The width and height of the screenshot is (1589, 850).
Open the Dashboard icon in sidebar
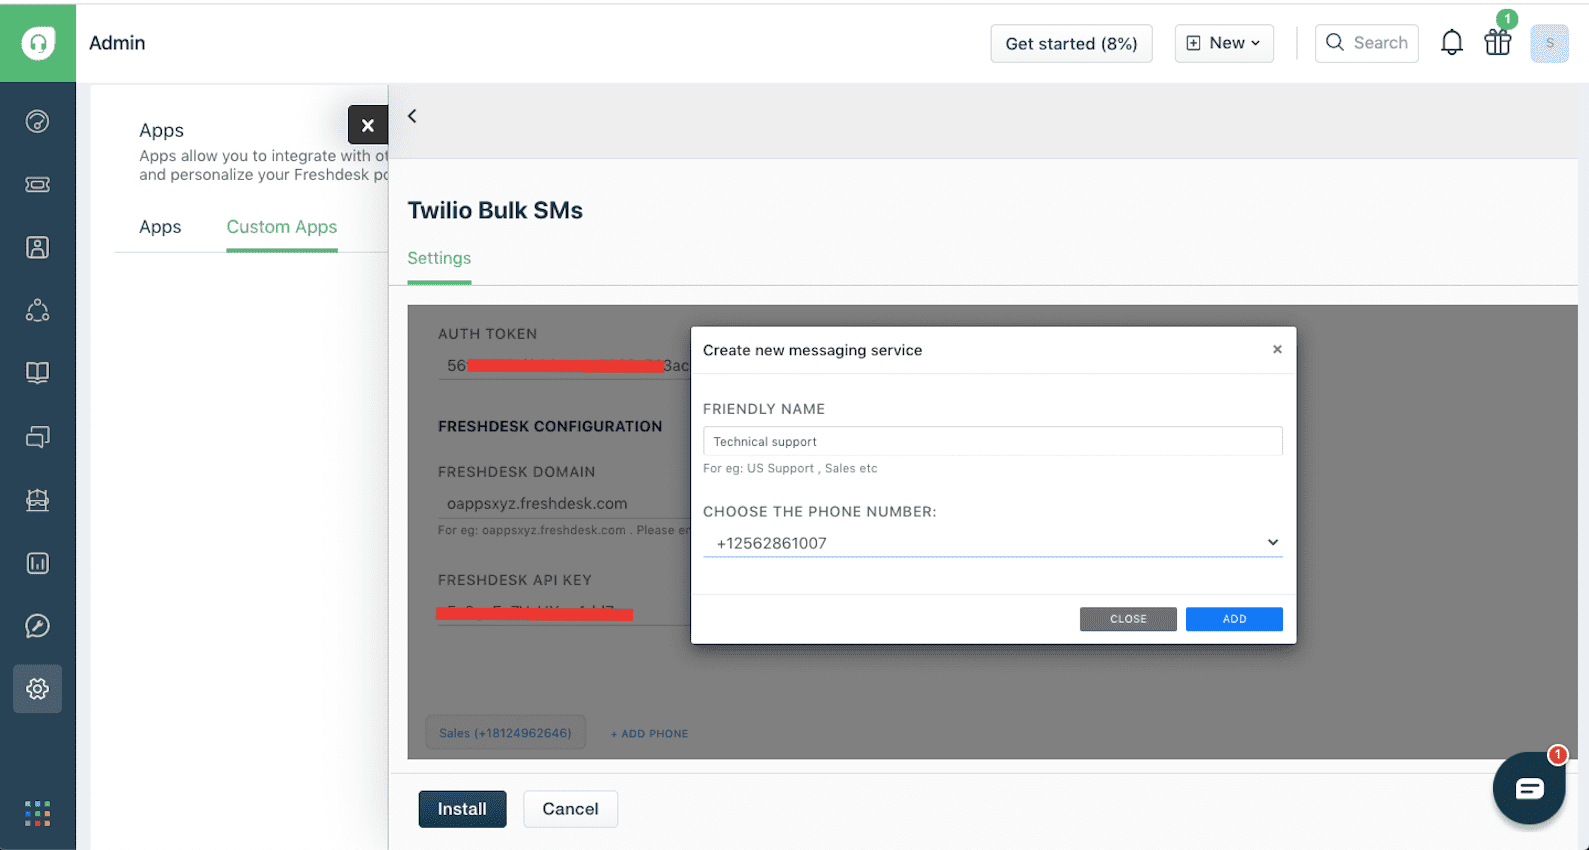38,122
